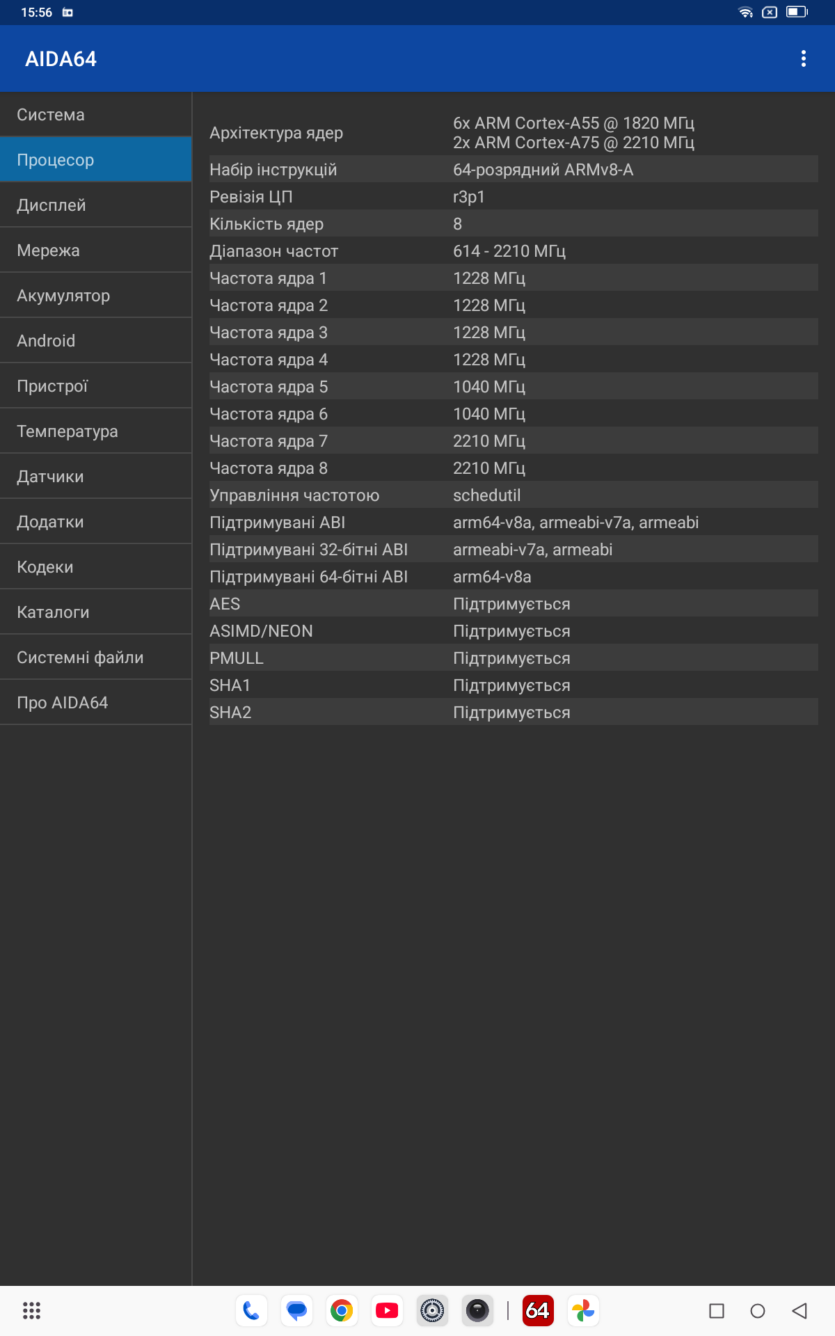Screen dimensions: 835x1336
Task: Open YouTube from the dock
Action: pos(387,1310)
